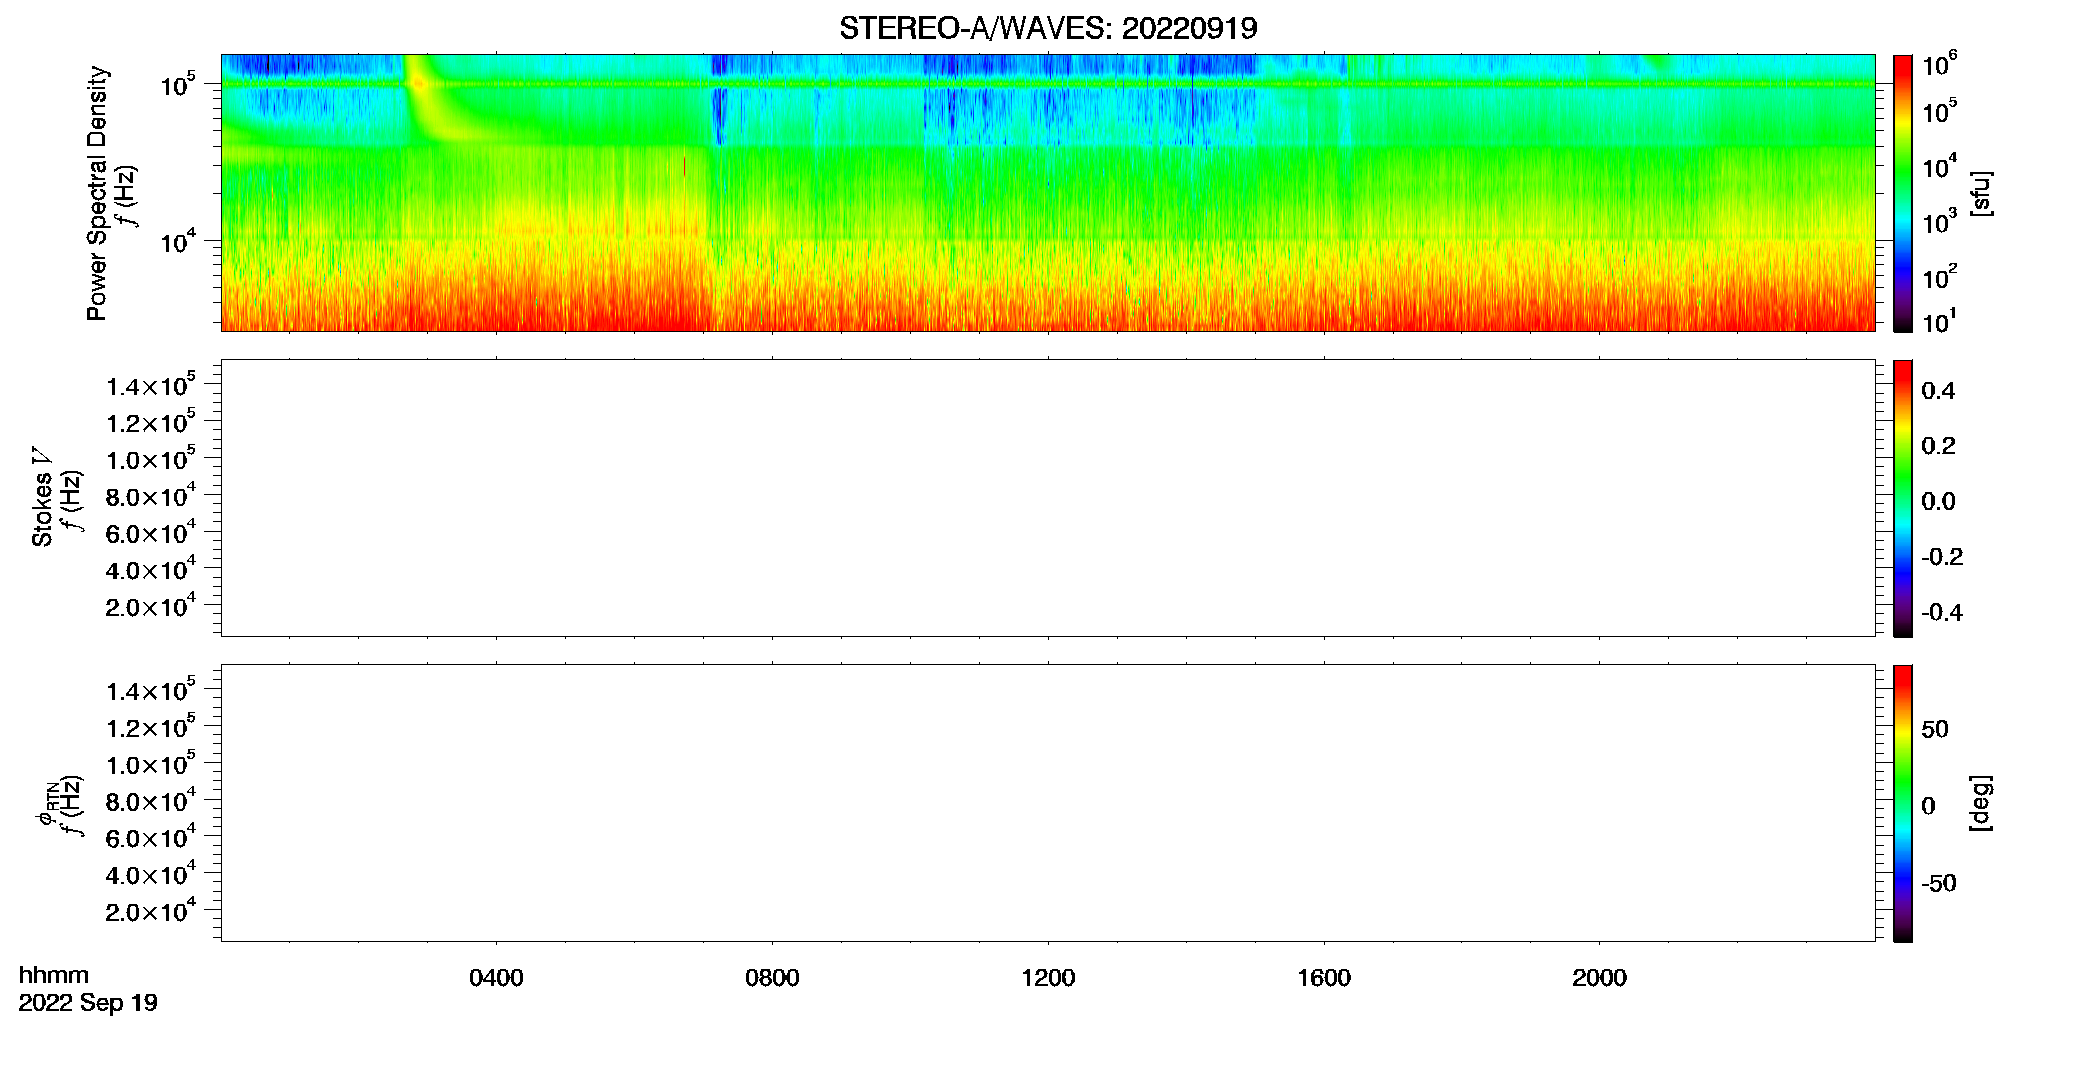The height and width of the screenshot is (1080, 2096).
Task: Click the 1200 time tick label
Action: 1048,978
